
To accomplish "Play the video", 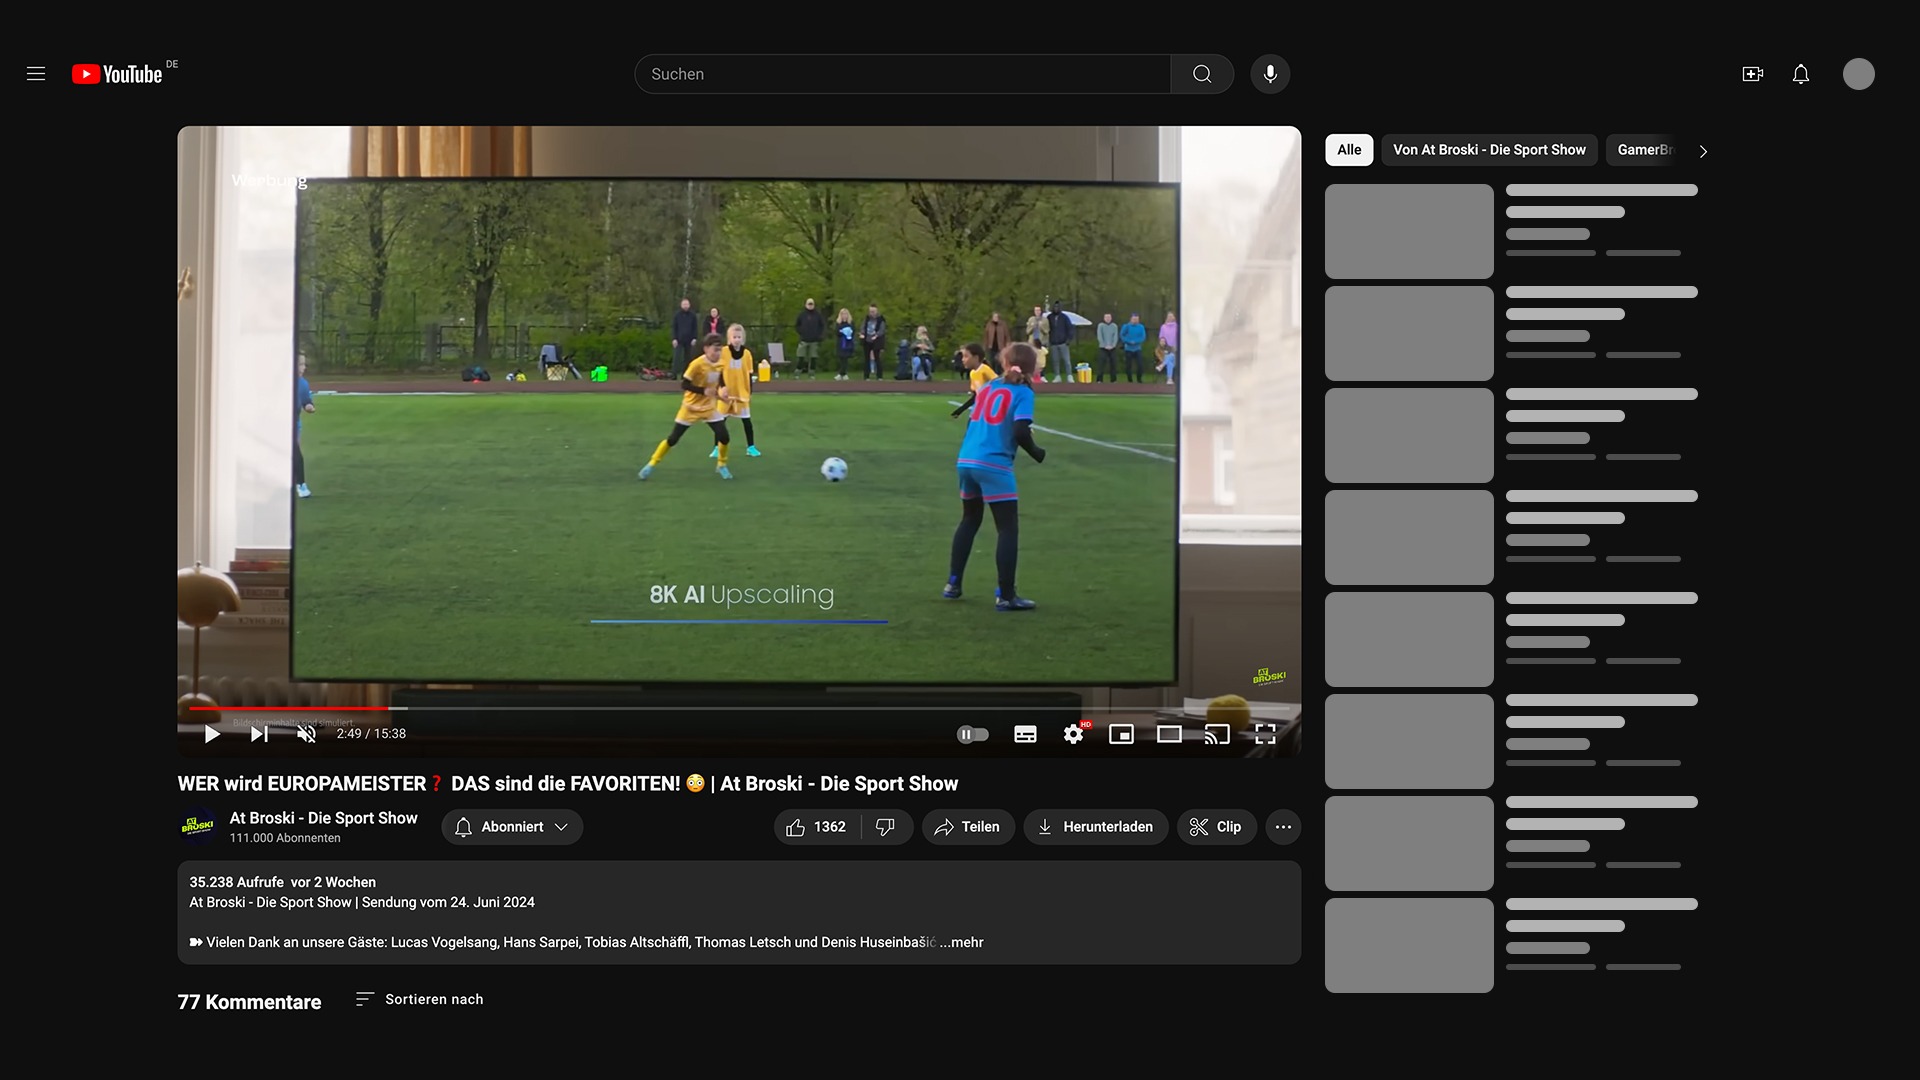I will pos(212,734).
